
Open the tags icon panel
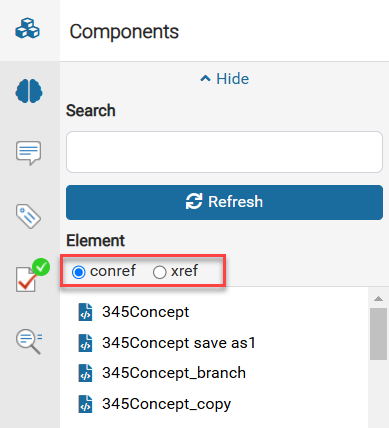pyautogui.click(x=29, y=216)
